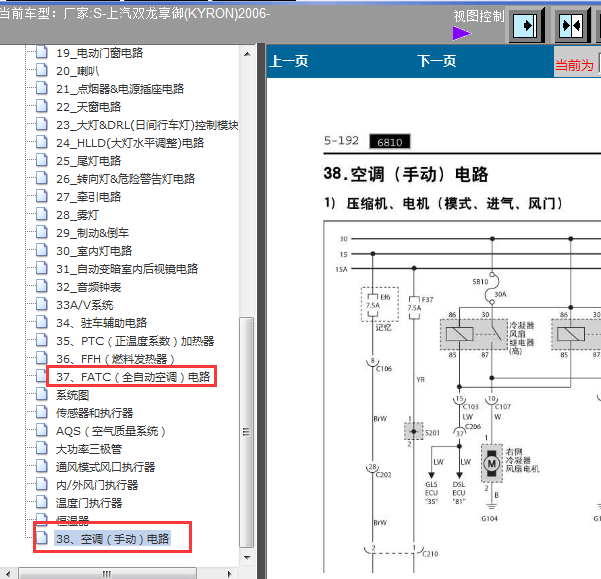Click document icon beside 22_天窗电路
Image resolution: width=601 pixels, height=579 pixels.
coord(41,106)
